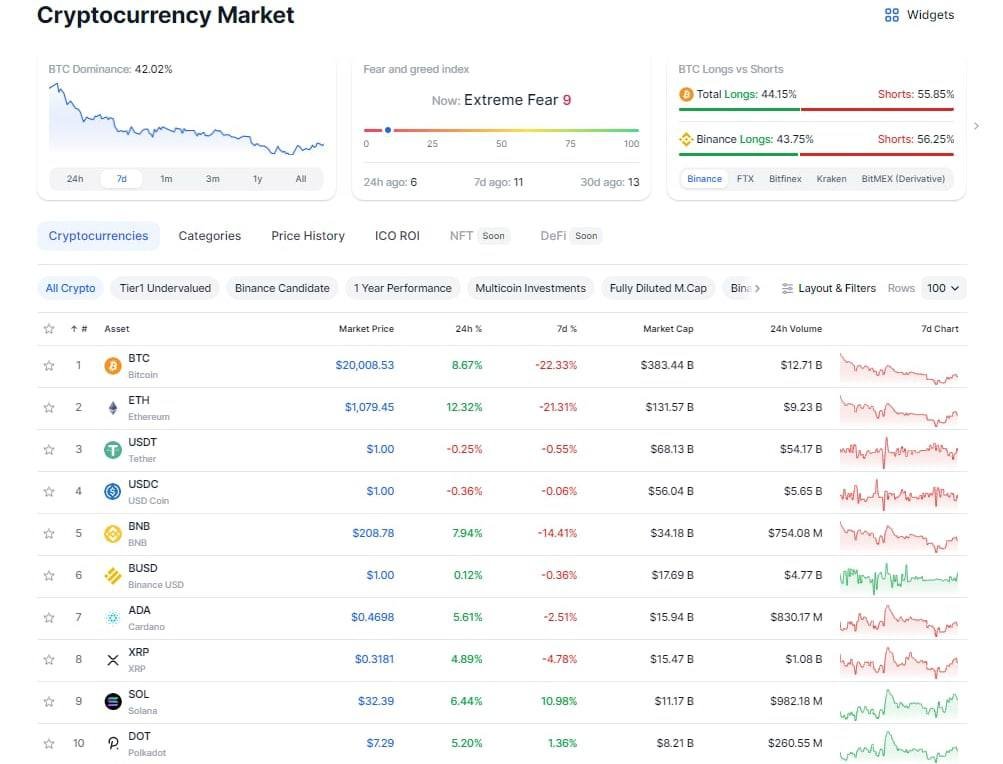Select the 1m dominance range

166,179
